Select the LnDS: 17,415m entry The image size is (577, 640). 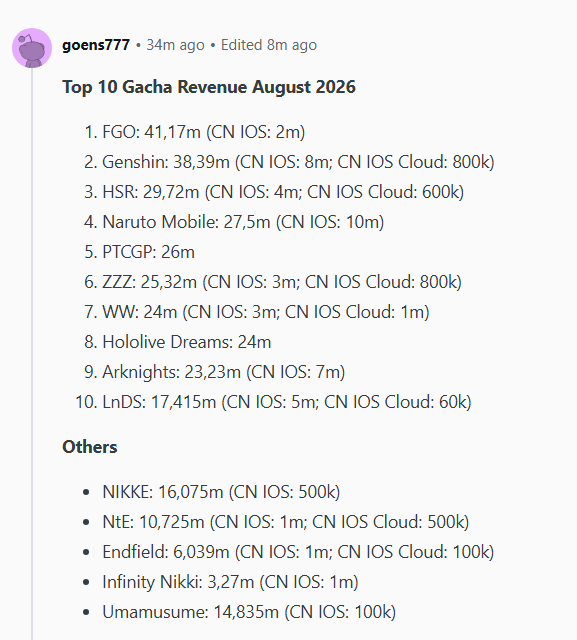[286, 402]
